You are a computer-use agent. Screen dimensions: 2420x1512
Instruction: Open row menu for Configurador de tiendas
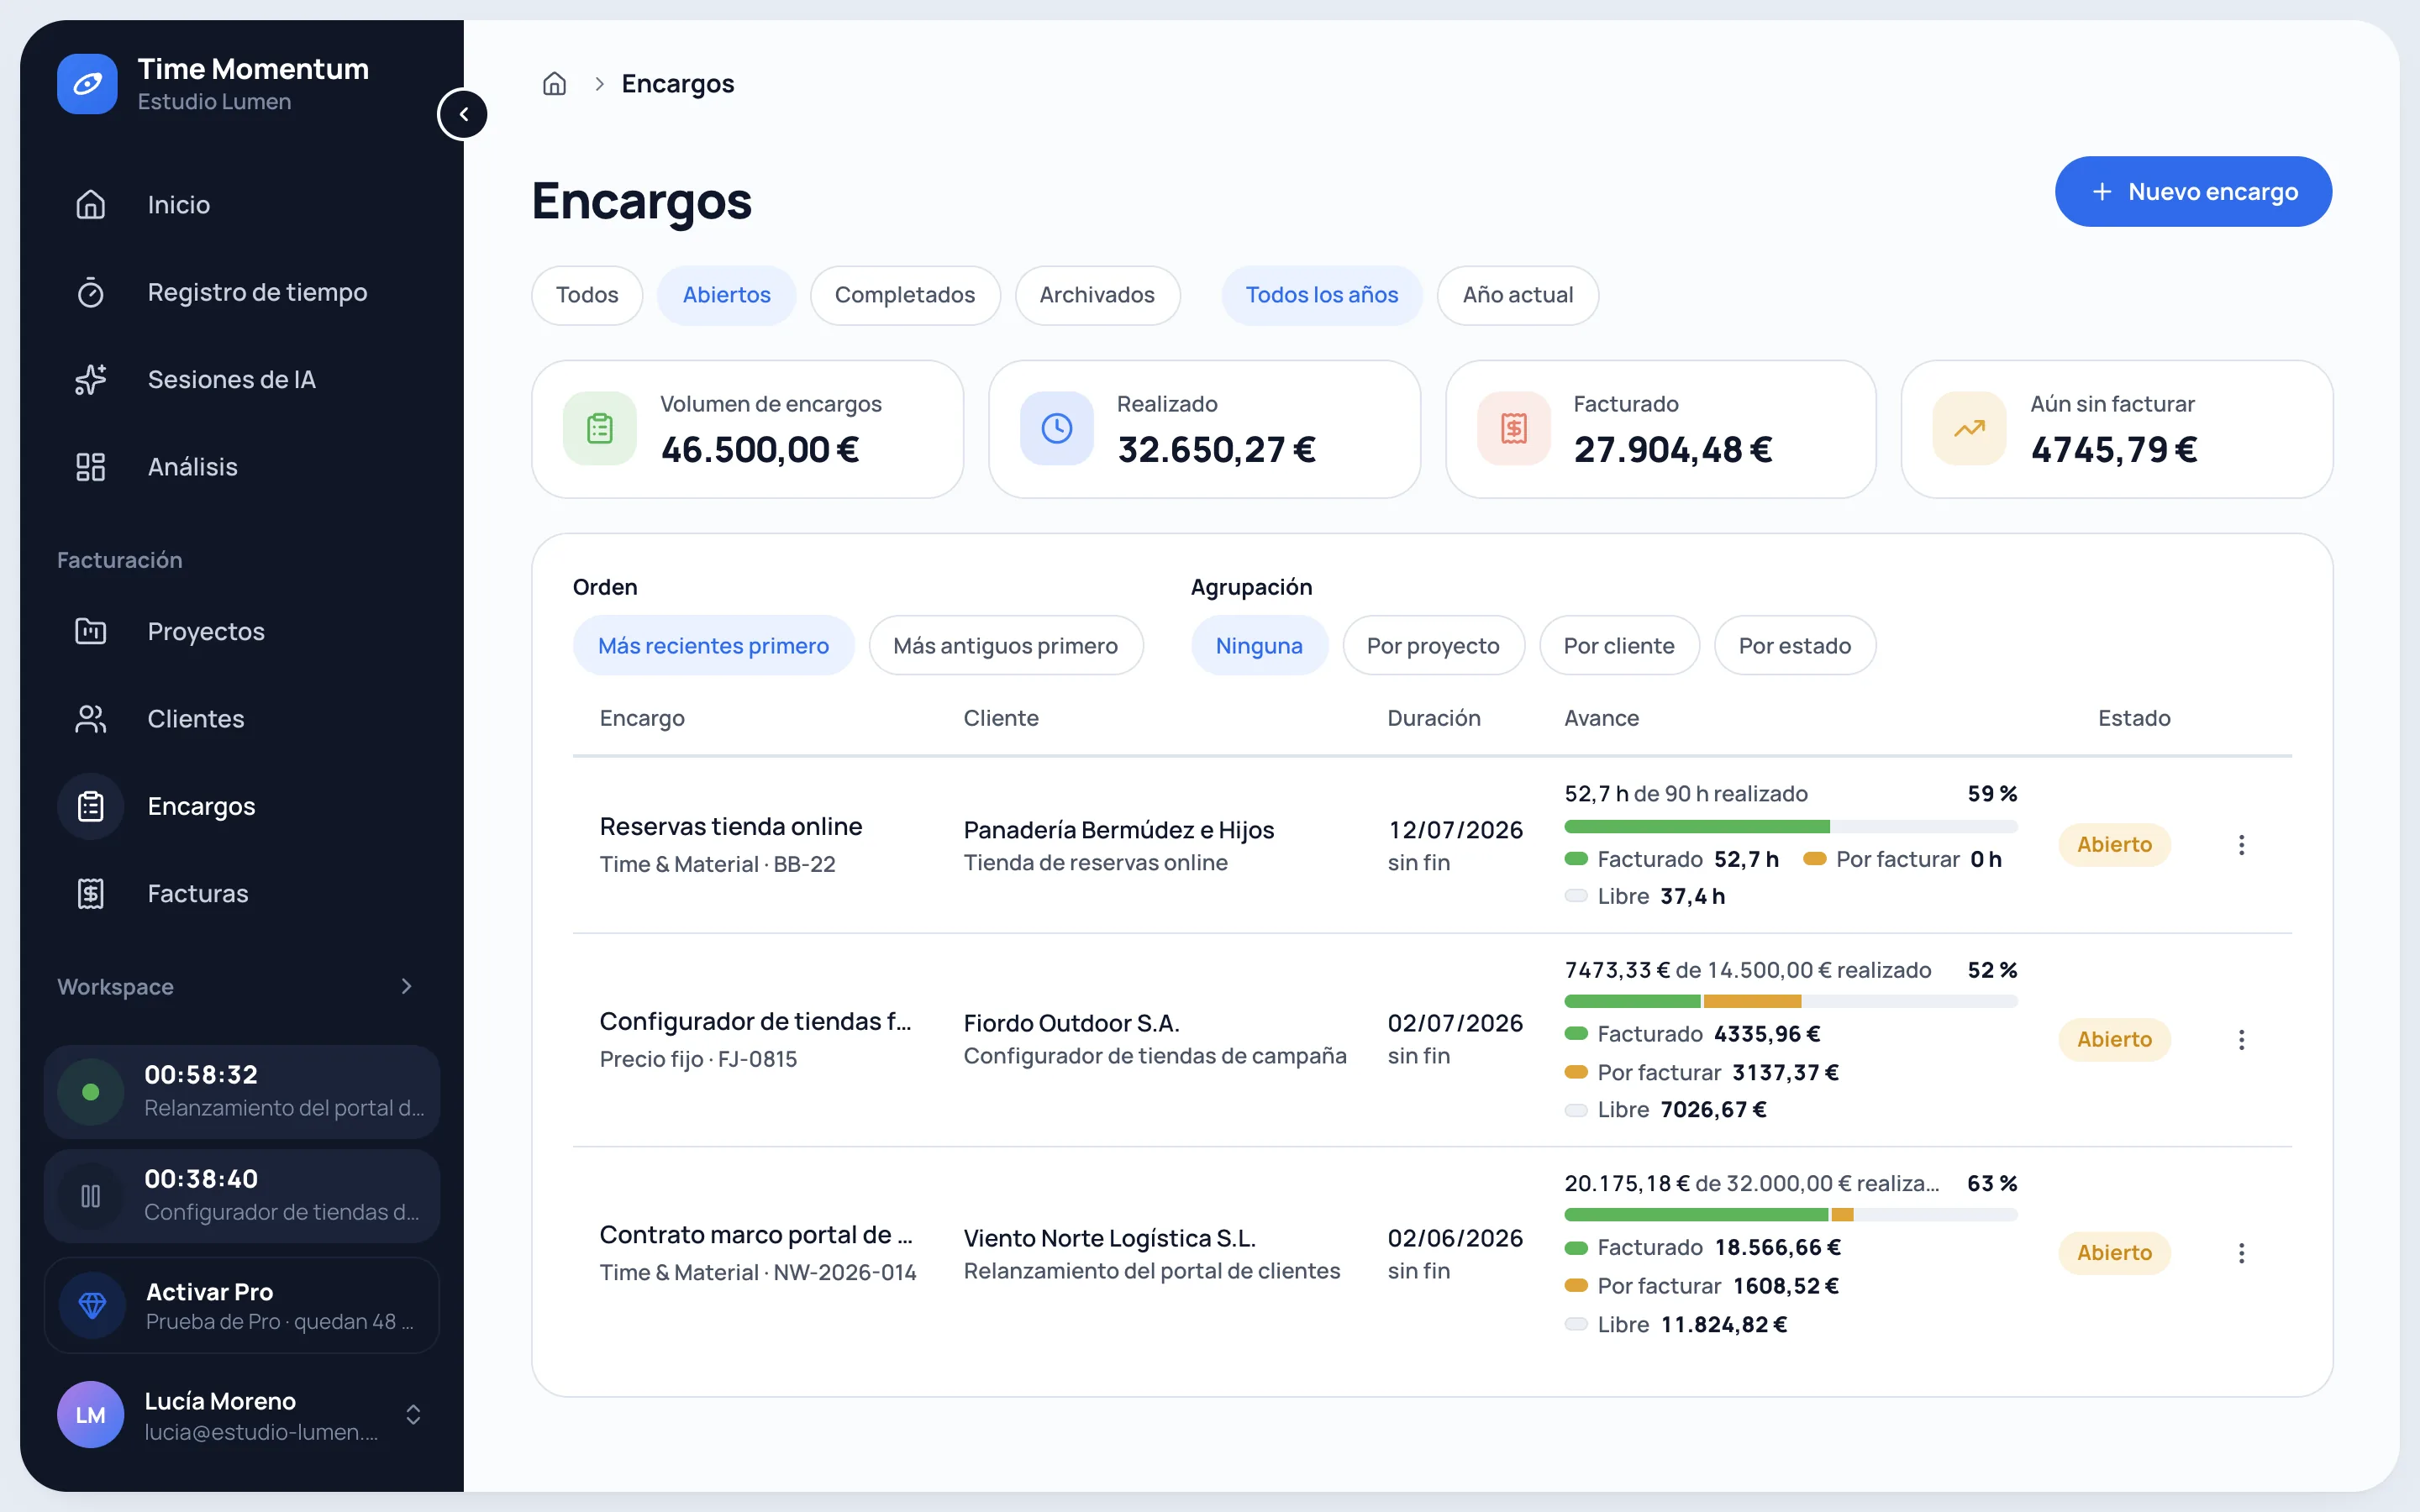[x=2242, y=1040]
